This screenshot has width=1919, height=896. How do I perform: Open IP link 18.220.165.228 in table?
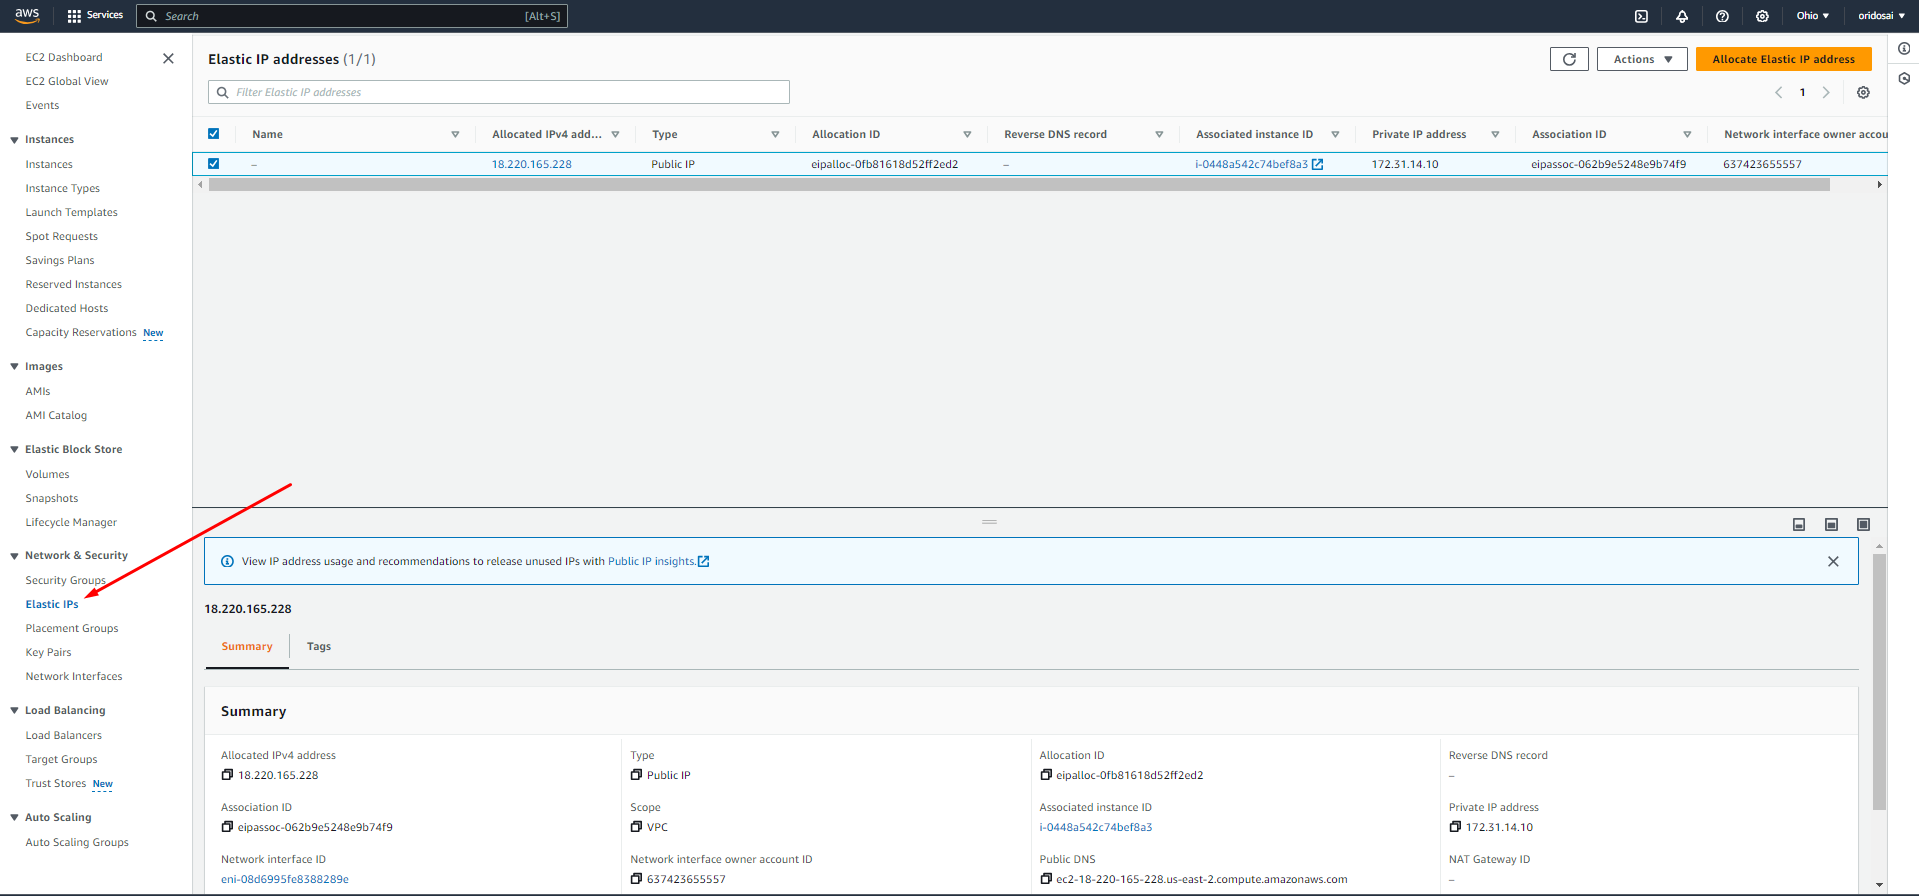(531, 164)
